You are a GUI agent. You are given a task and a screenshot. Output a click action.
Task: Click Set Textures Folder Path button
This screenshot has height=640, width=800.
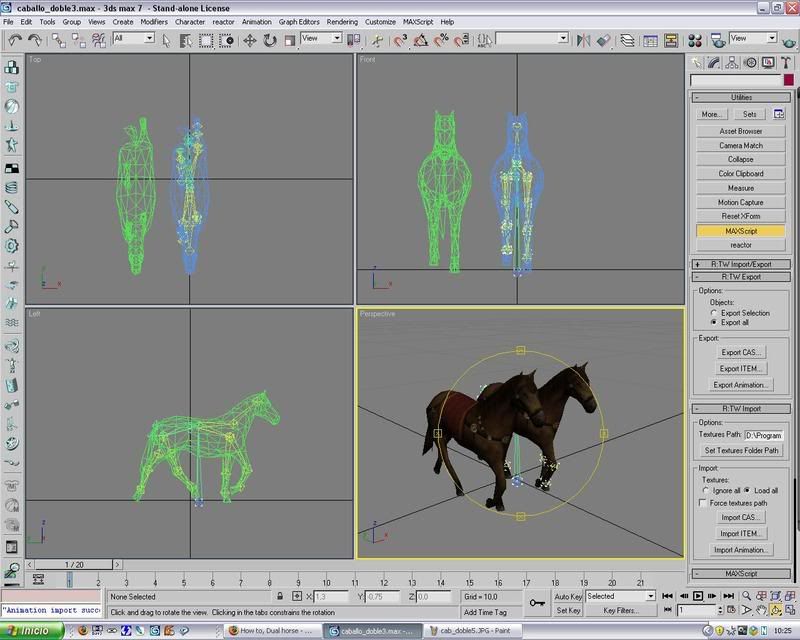coord(741,451)
